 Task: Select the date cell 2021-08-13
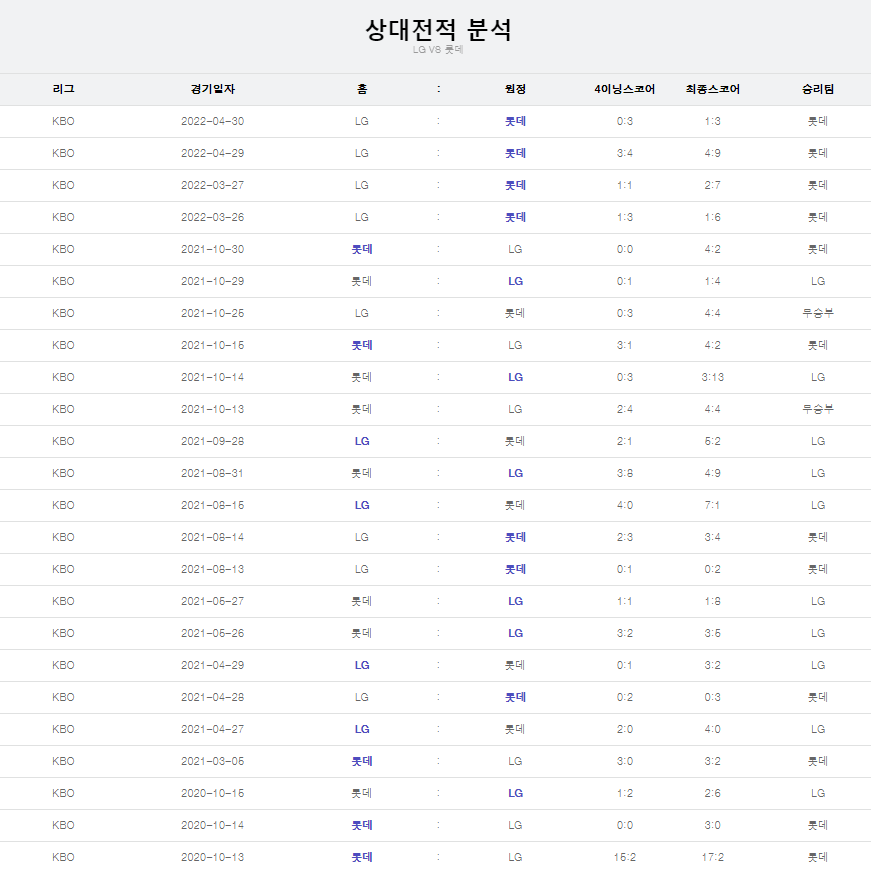(213, 569)
